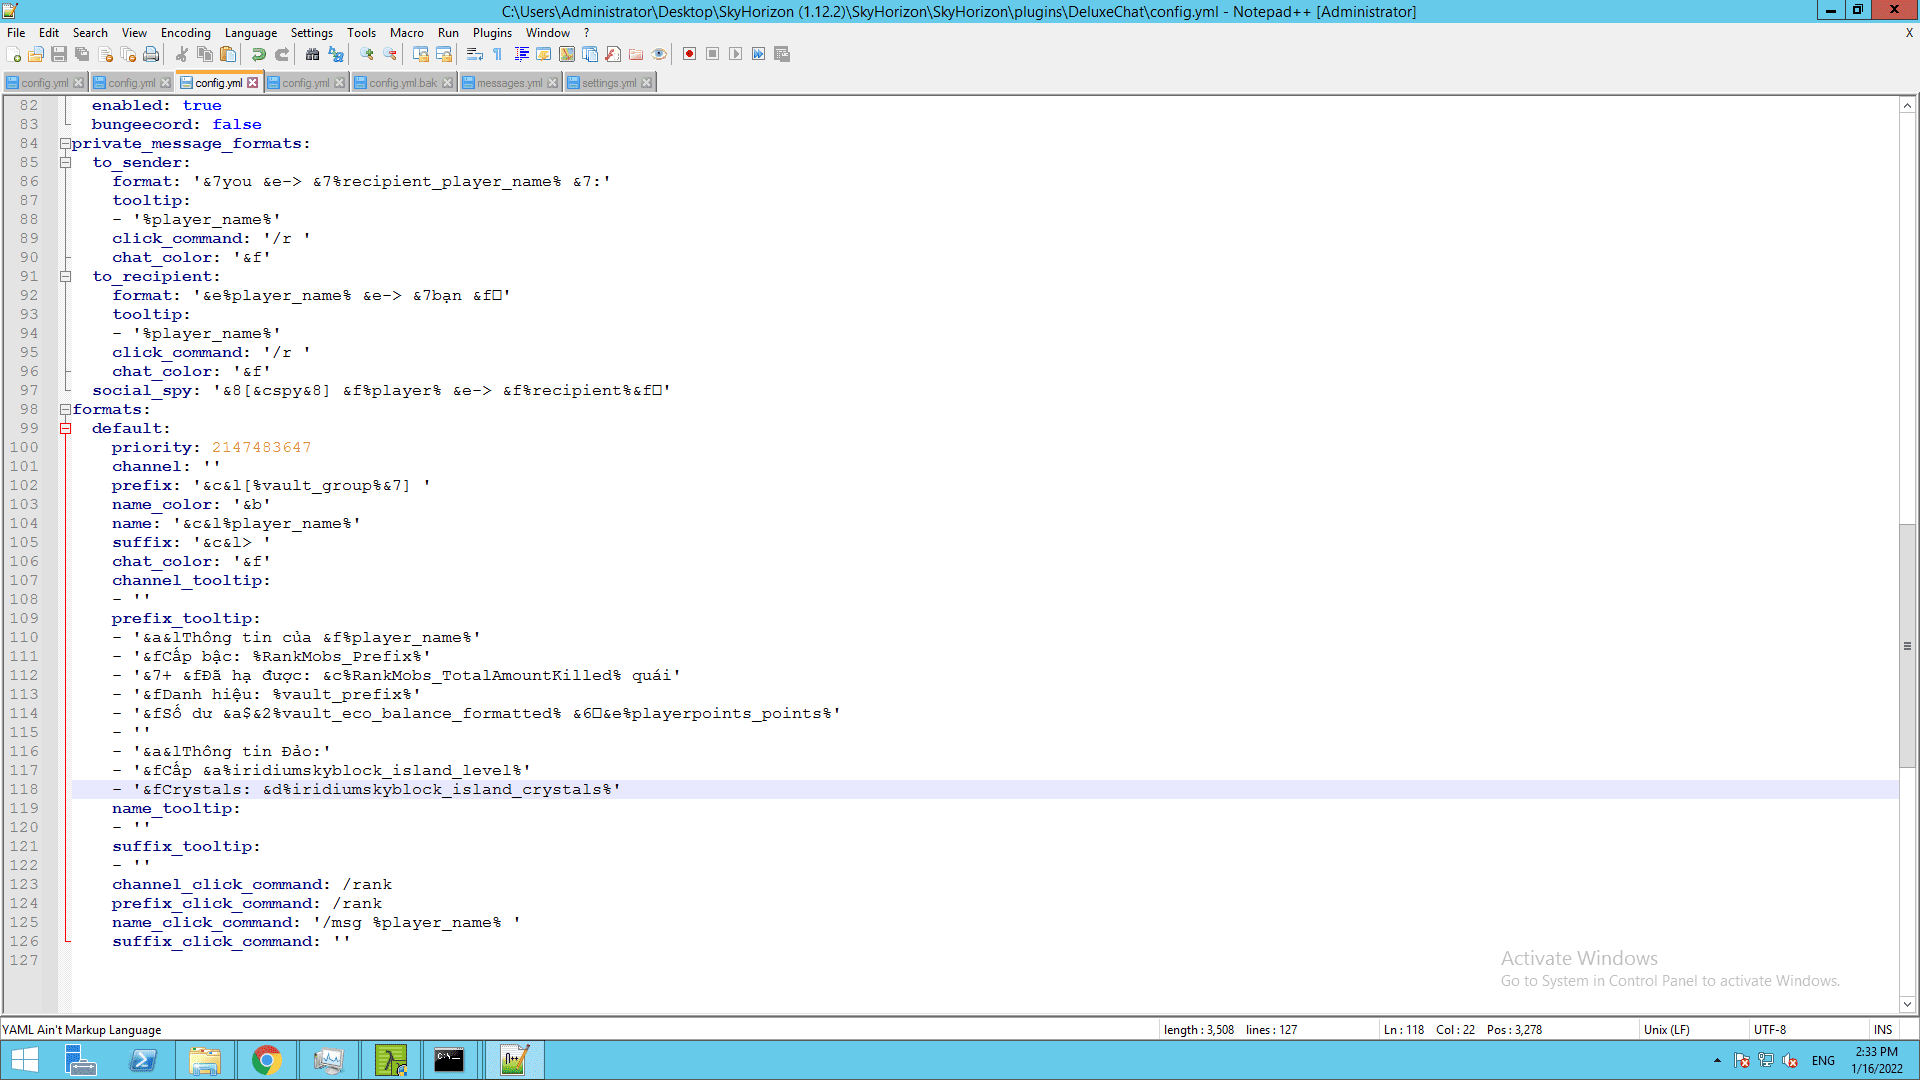
Task: Toggle Show All Characters pilcrow button
Action: pyautogui.click(x=498, y=54)
